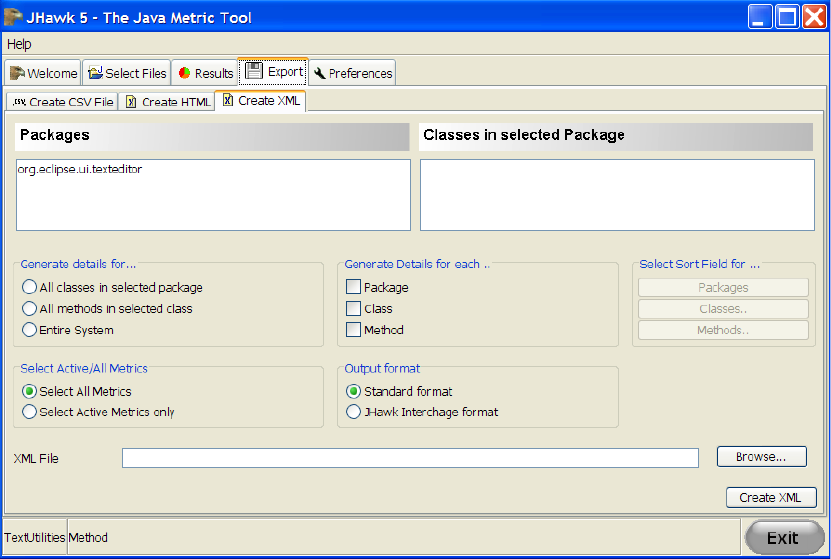
Task: Go to the Results tab
Action: pyautogui.click(x=205, y=73)
